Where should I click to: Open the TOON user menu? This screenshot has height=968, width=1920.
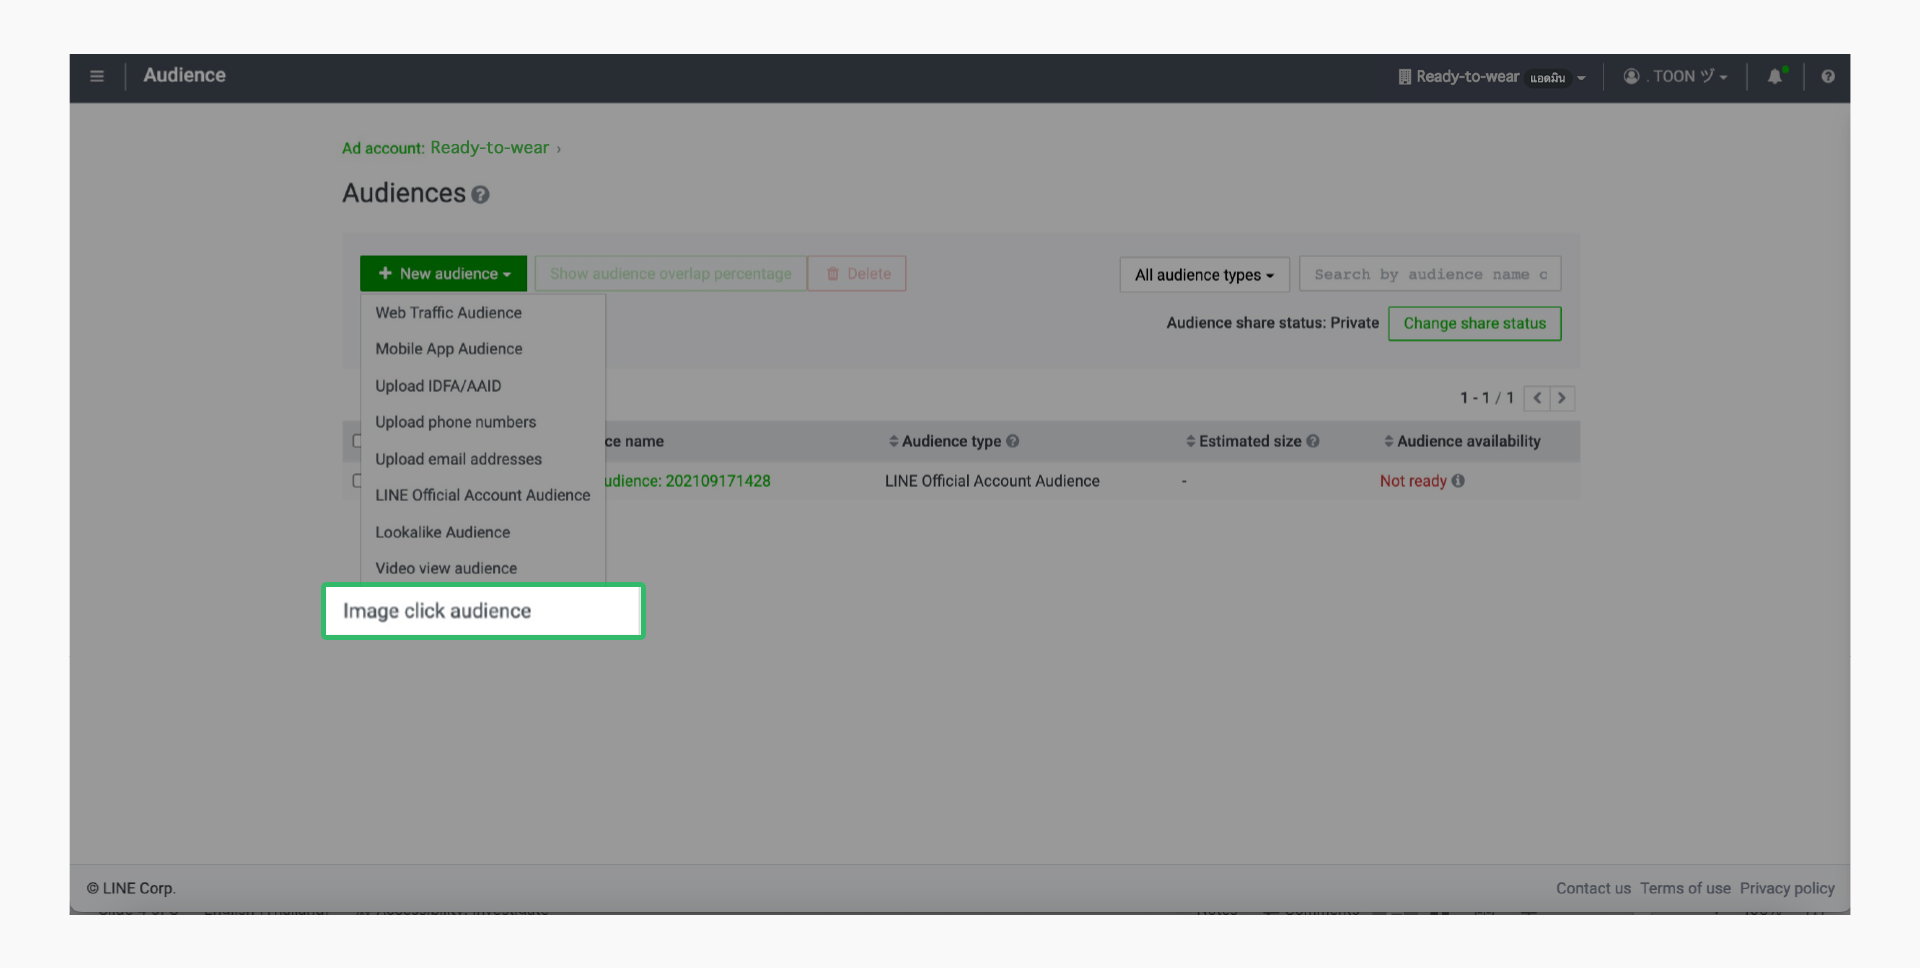click(x=1675, y=76)
